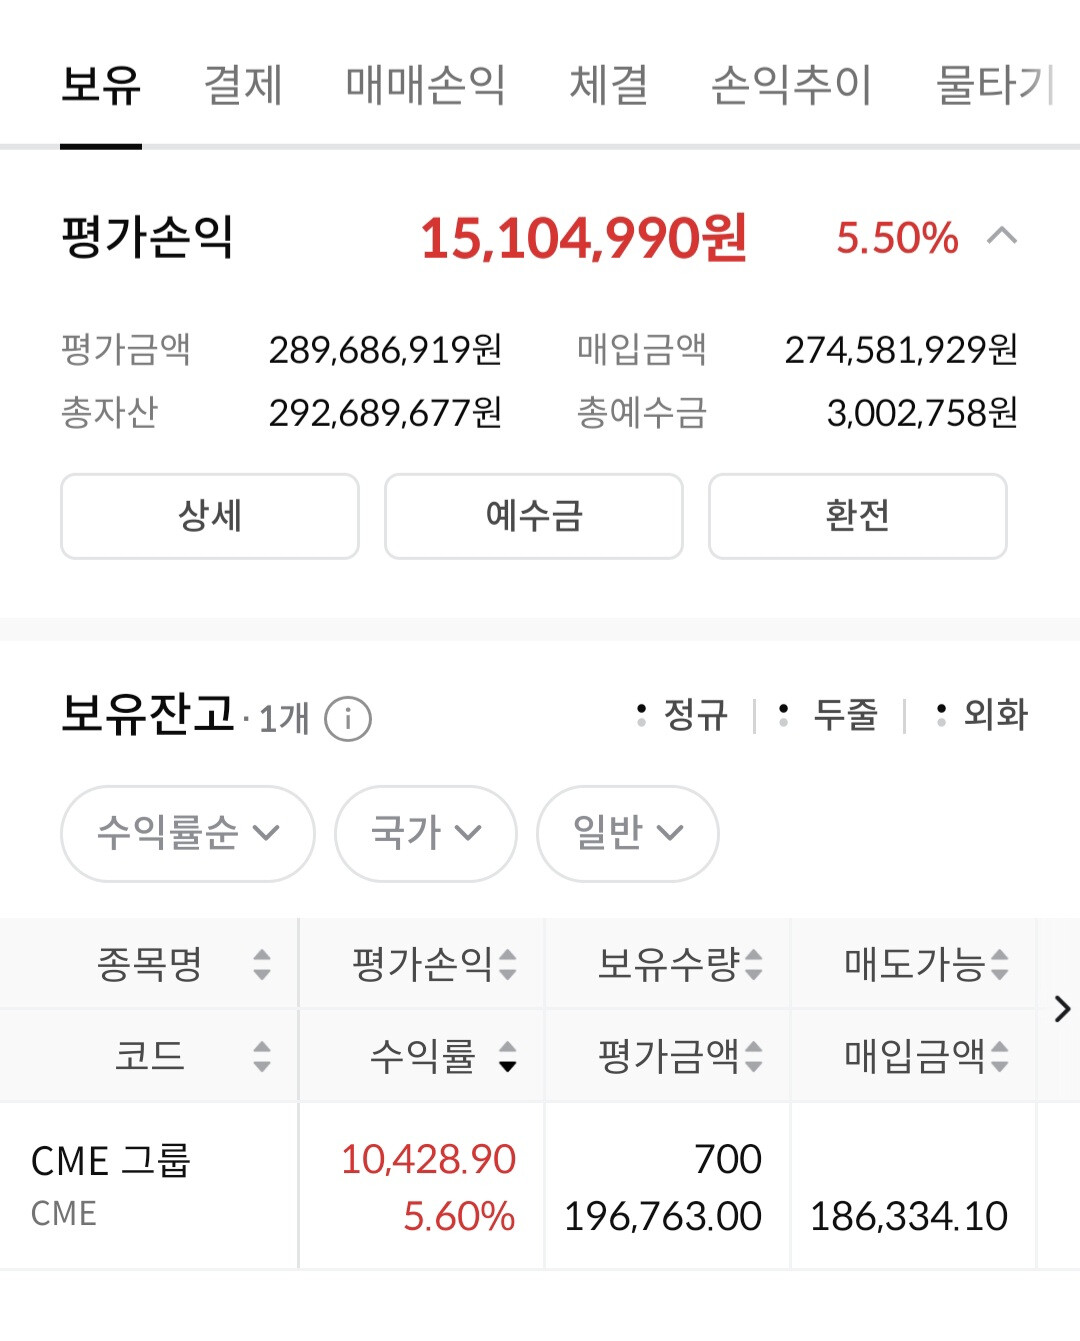Screen dimensions: 1080x1341
Task: Switch to the 손익추이 tab
Action: tap(791, 84)
